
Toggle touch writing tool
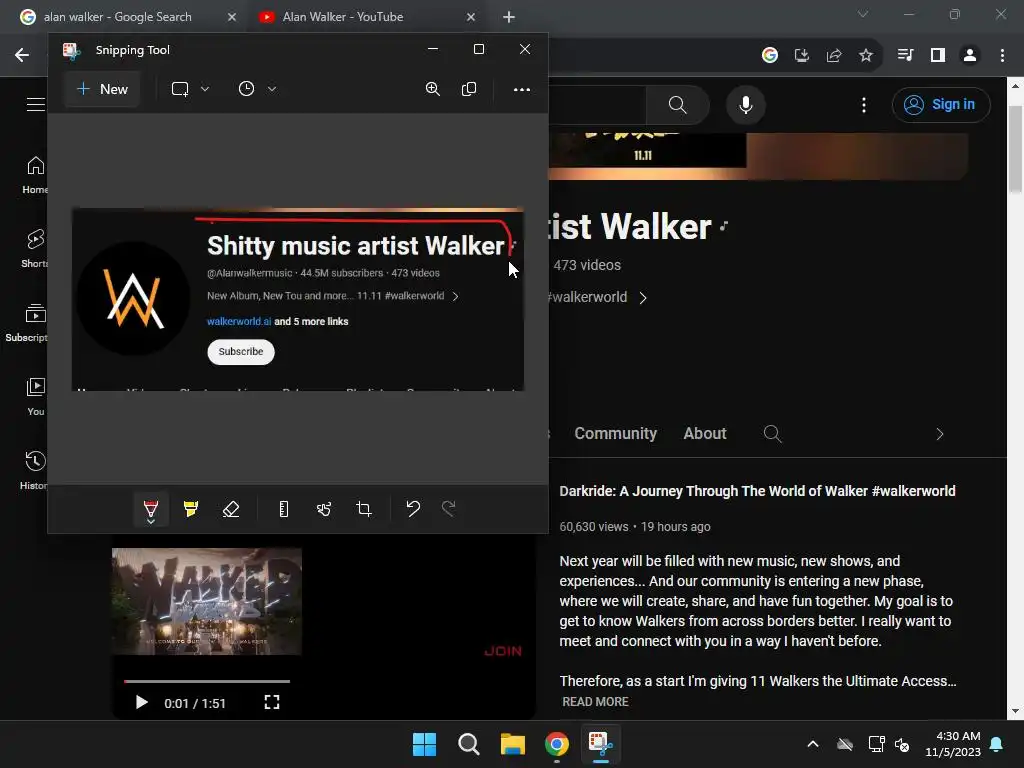tap(324, 509)
